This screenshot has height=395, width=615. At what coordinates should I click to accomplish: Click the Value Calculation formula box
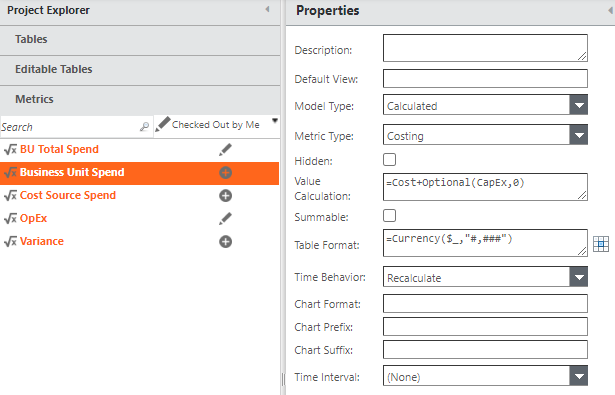click(x=485, y=187)
